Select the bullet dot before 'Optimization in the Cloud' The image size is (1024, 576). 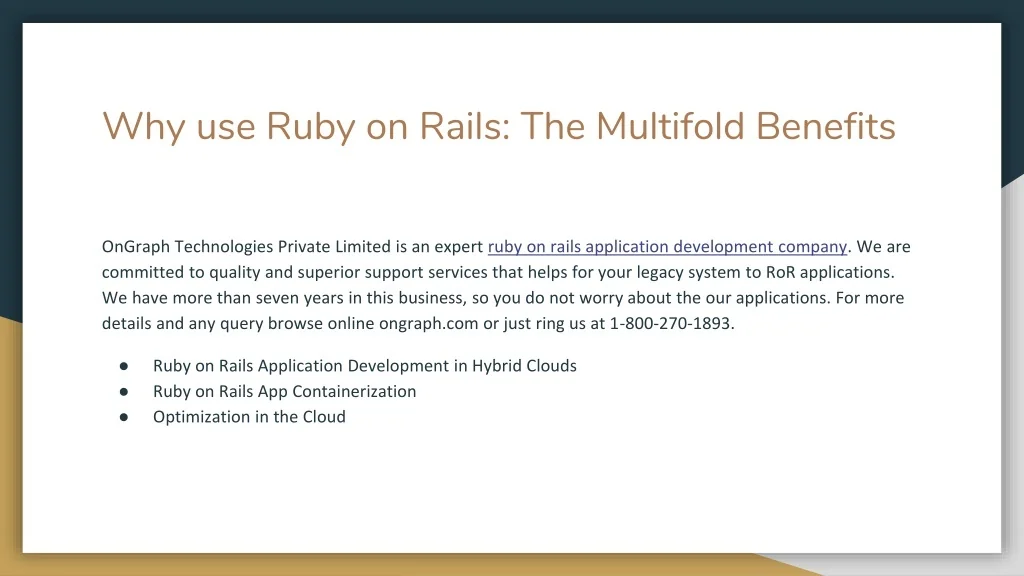point(123,418)
